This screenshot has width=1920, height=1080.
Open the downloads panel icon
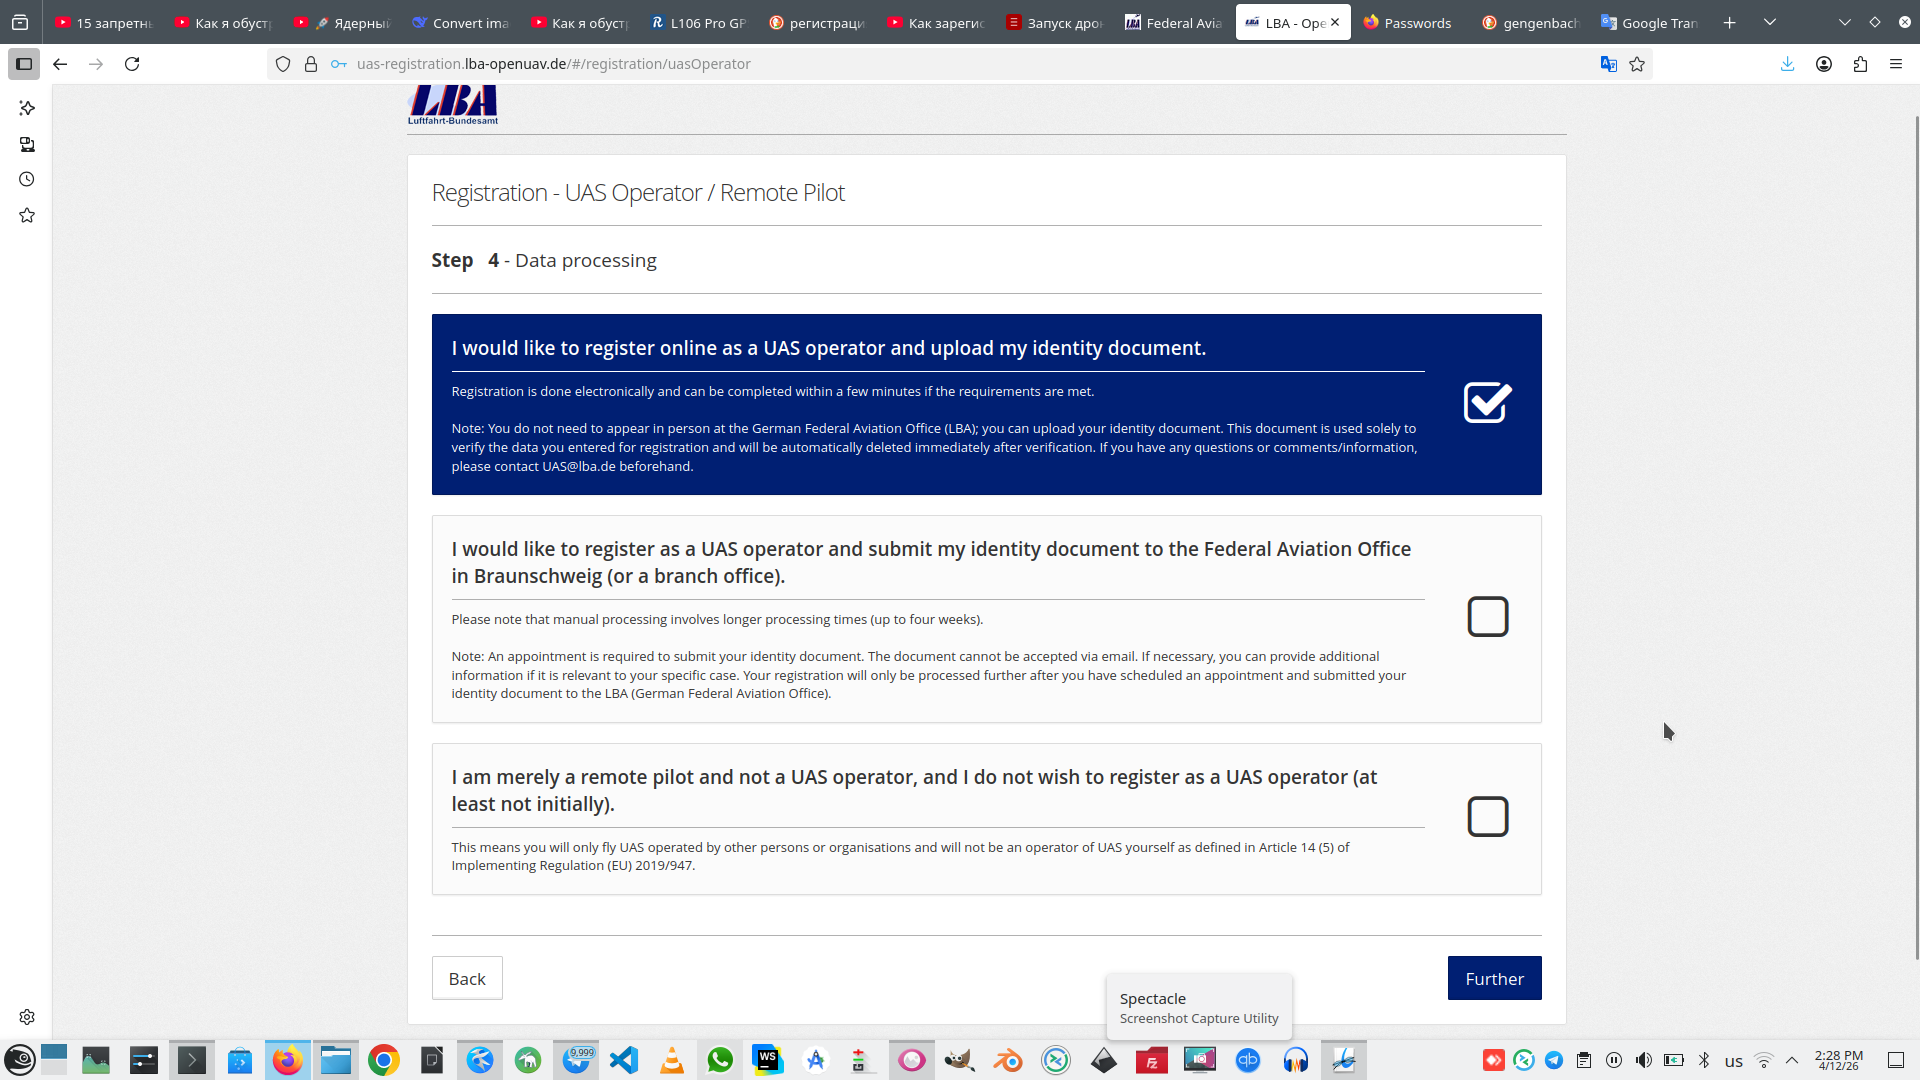pyautogui.click(x=1787, y=64)
